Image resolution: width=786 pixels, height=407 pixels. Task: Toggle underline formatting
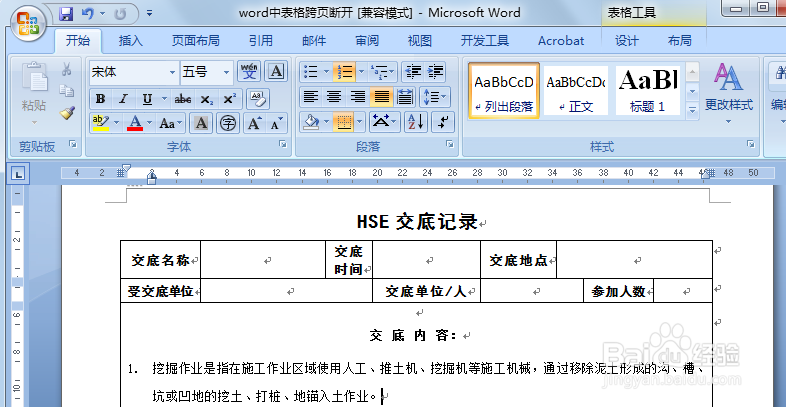tap(147, 99)
